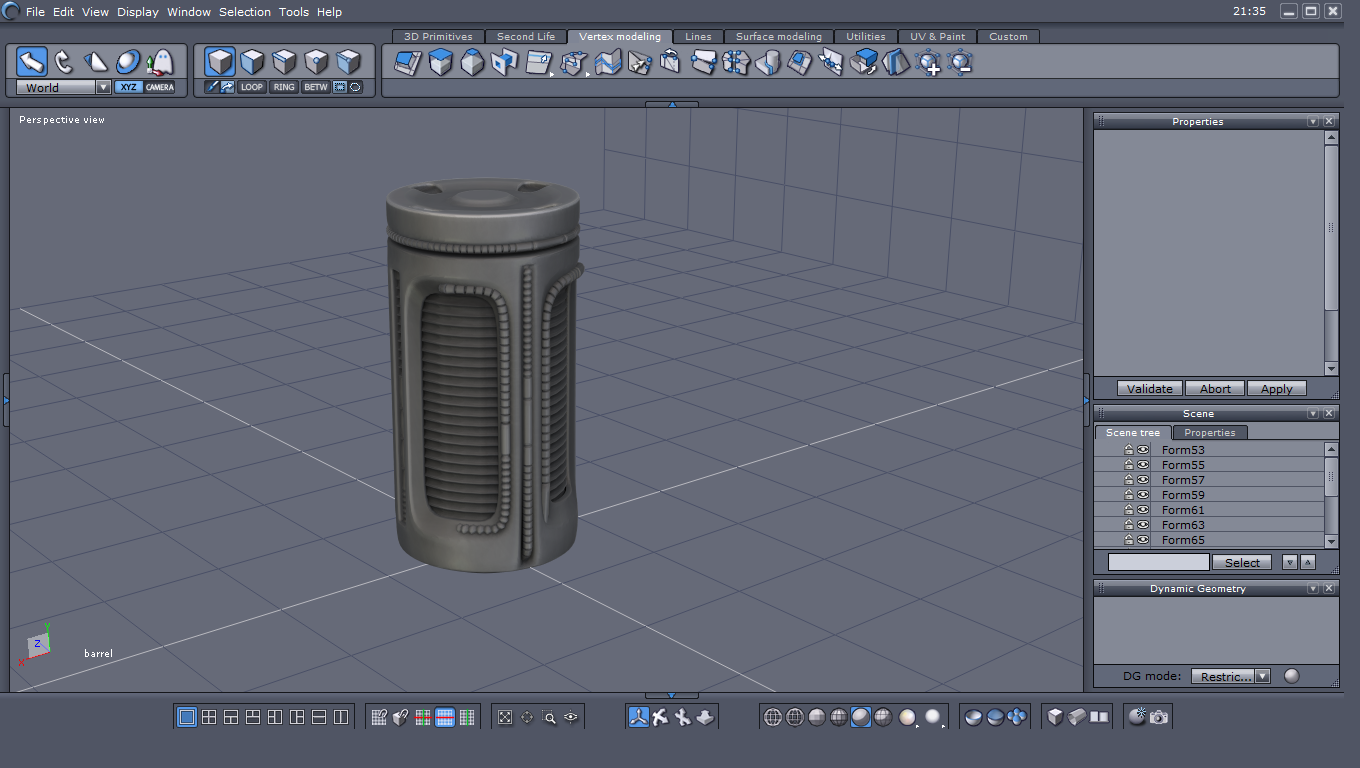Click the smooth subdivision plus icon
Viewport: 1360px width, 768px height.
click(x=928, y=63)
